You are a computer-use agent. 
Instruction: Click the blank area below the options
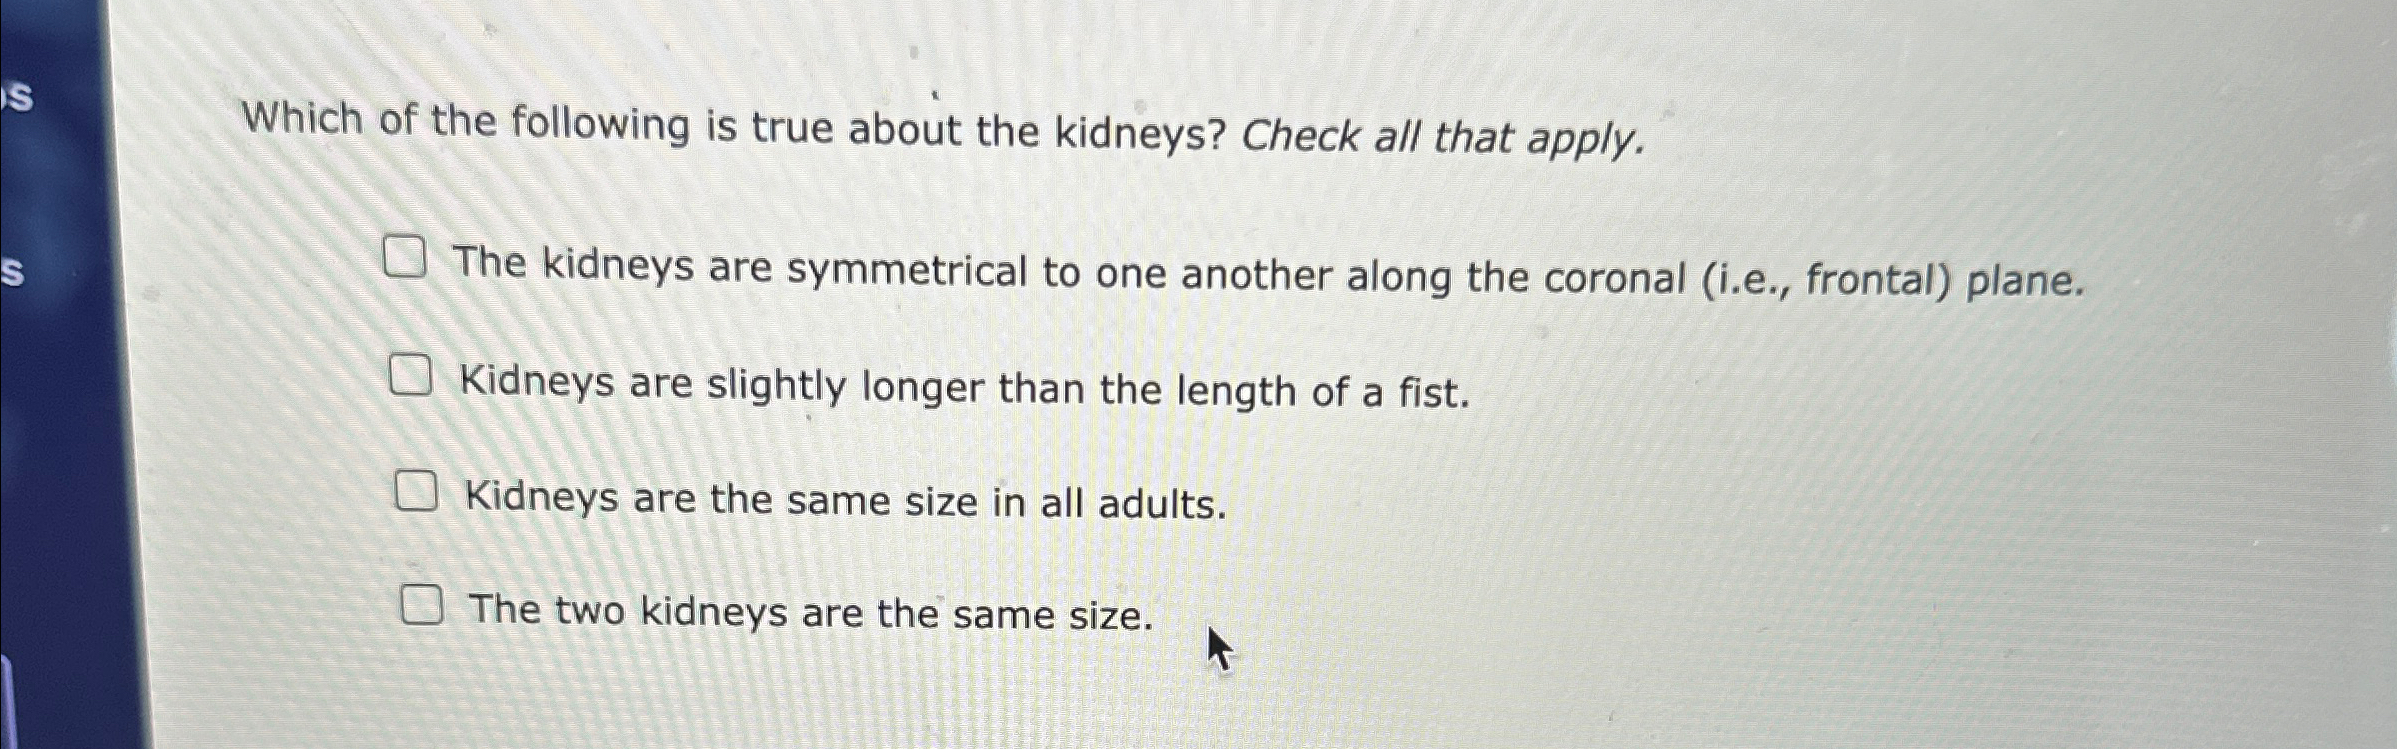pyautogui.click(x=1200, y=710)
